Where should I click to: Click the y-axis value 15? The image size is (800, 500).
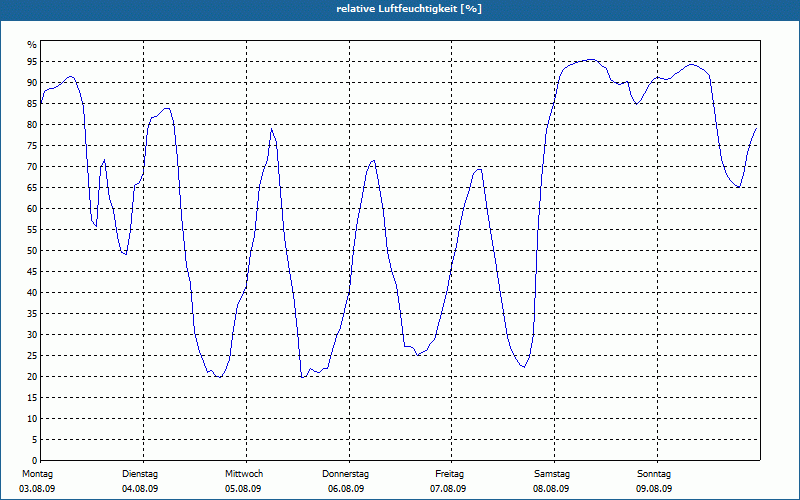(x=32, y=397)
